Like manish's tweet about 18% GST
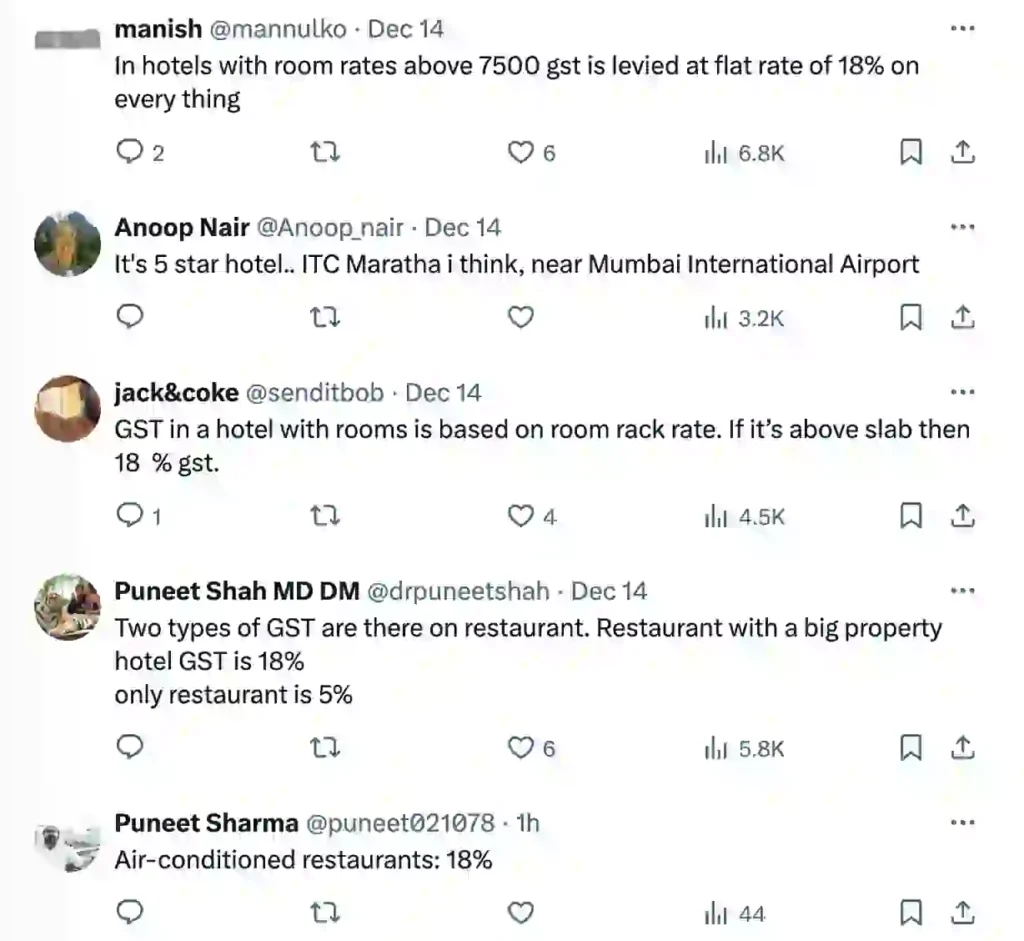The height and width of the screenshot is (941, 1024). (519, 152)
